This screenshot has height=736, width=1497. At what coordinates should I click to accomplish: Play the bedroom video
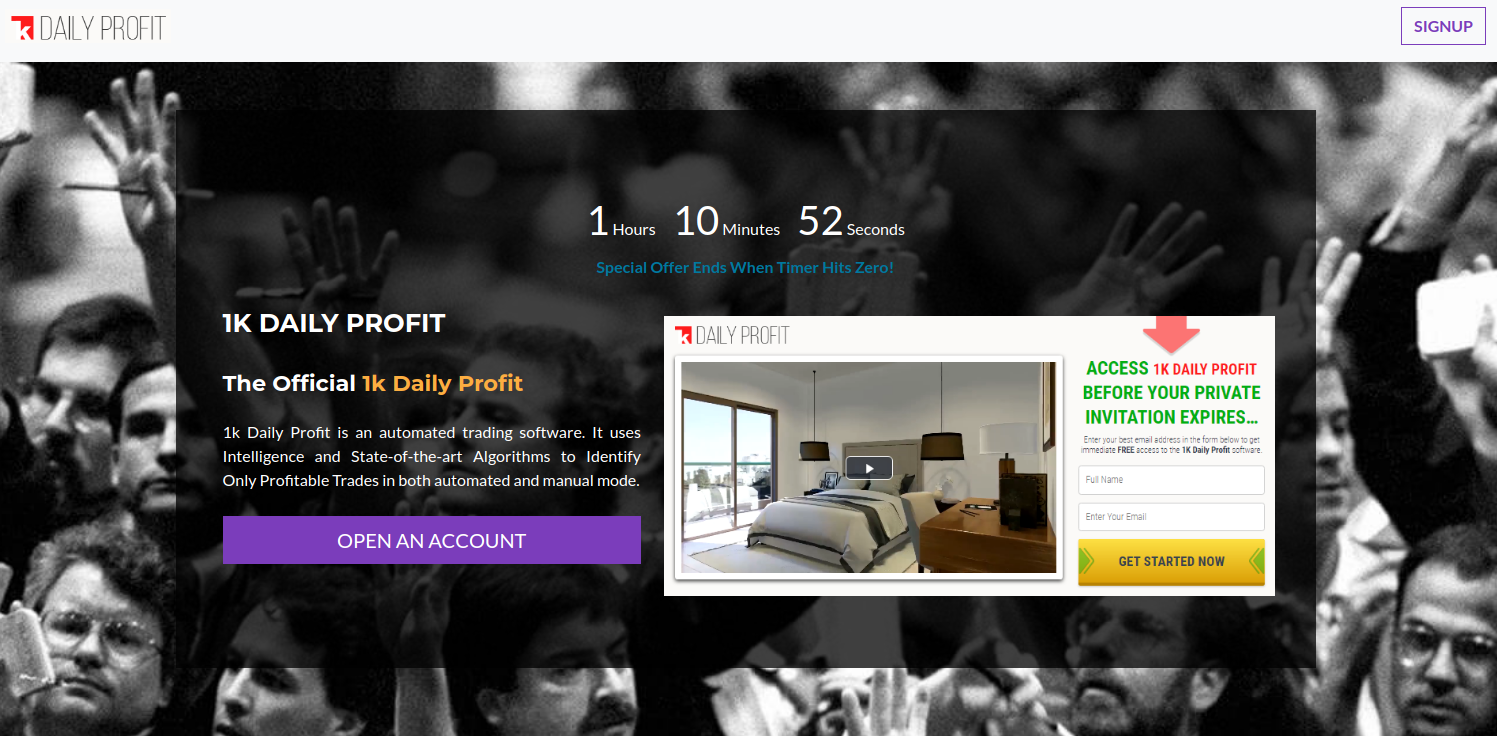[868, 467]
